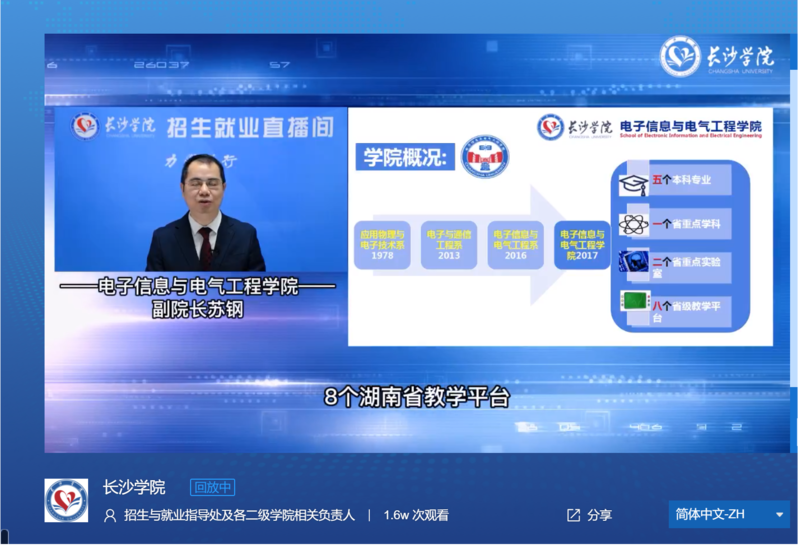Click the 电子信息与电气工程学院2017 box
Image resolution: width=798 pixels, height=545 pixels.
tap(582, 245)
